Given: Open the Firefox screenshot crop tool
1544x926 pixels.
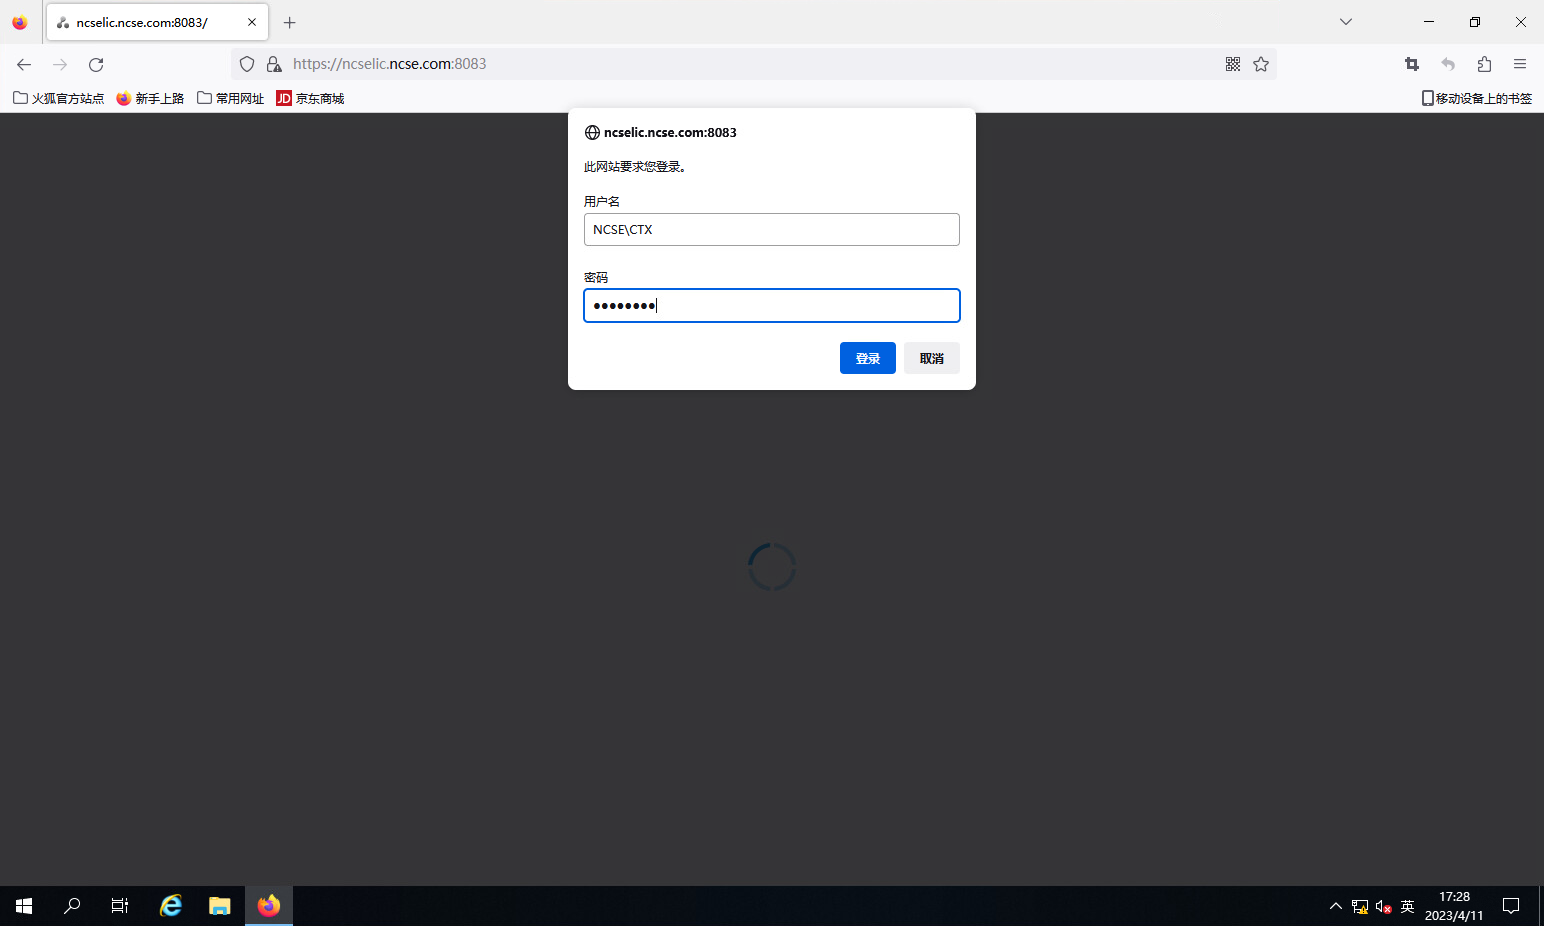Looking at the screenshot, I should point(1412,64).
